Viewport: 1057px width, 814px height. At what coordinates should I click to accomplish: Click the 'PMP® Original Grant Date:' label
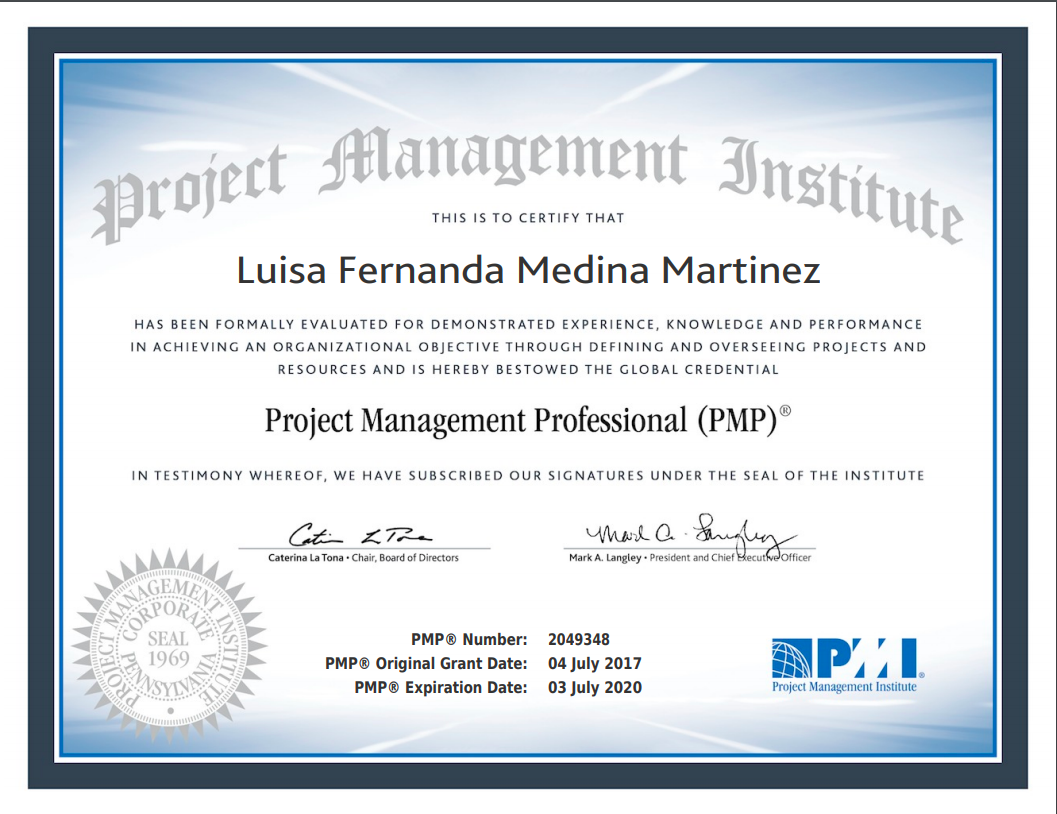point(426,664)
